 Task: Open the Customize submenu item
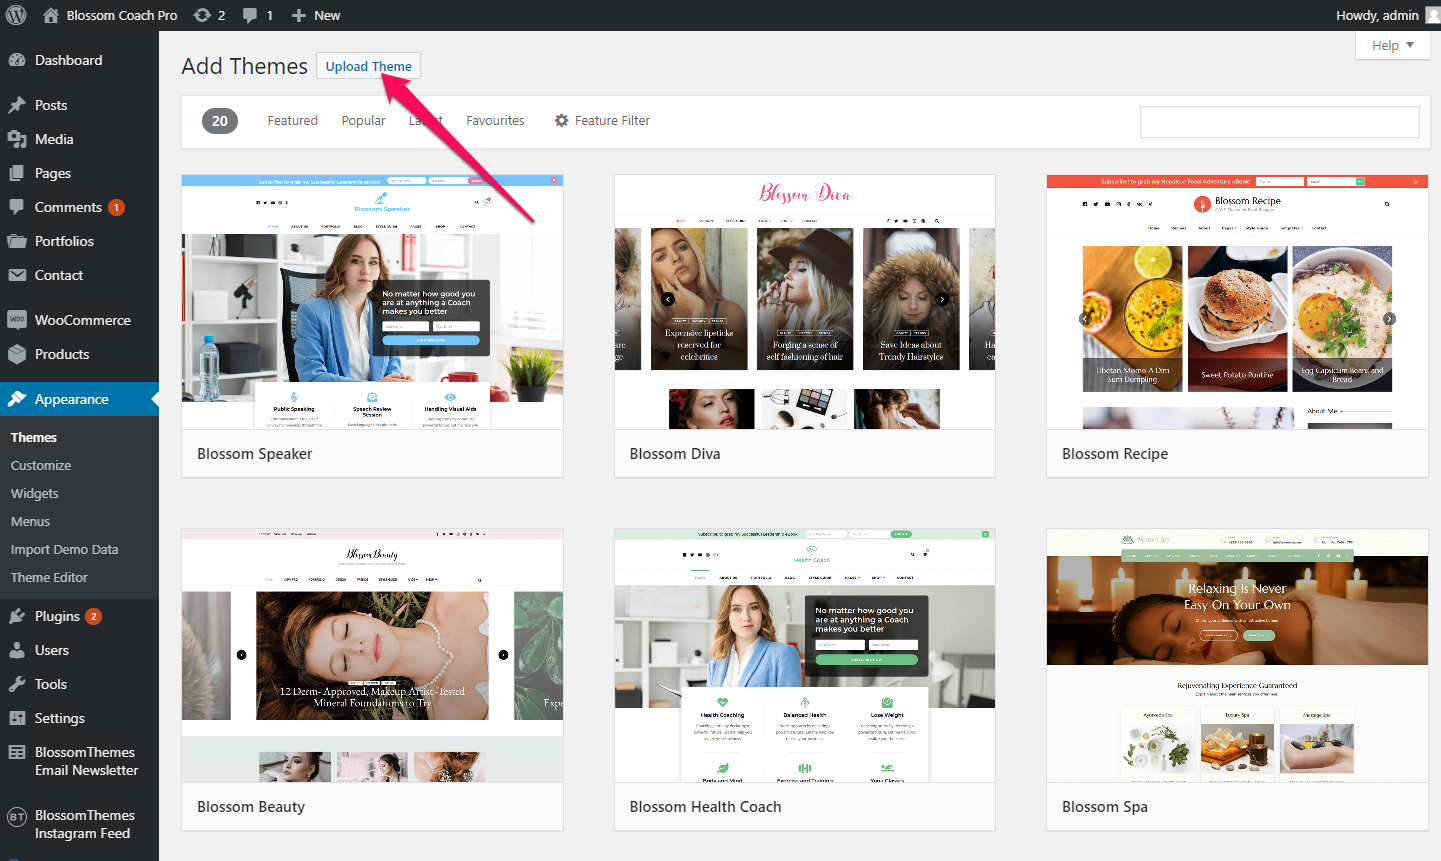pyautogui.click(x=41, y=465)
